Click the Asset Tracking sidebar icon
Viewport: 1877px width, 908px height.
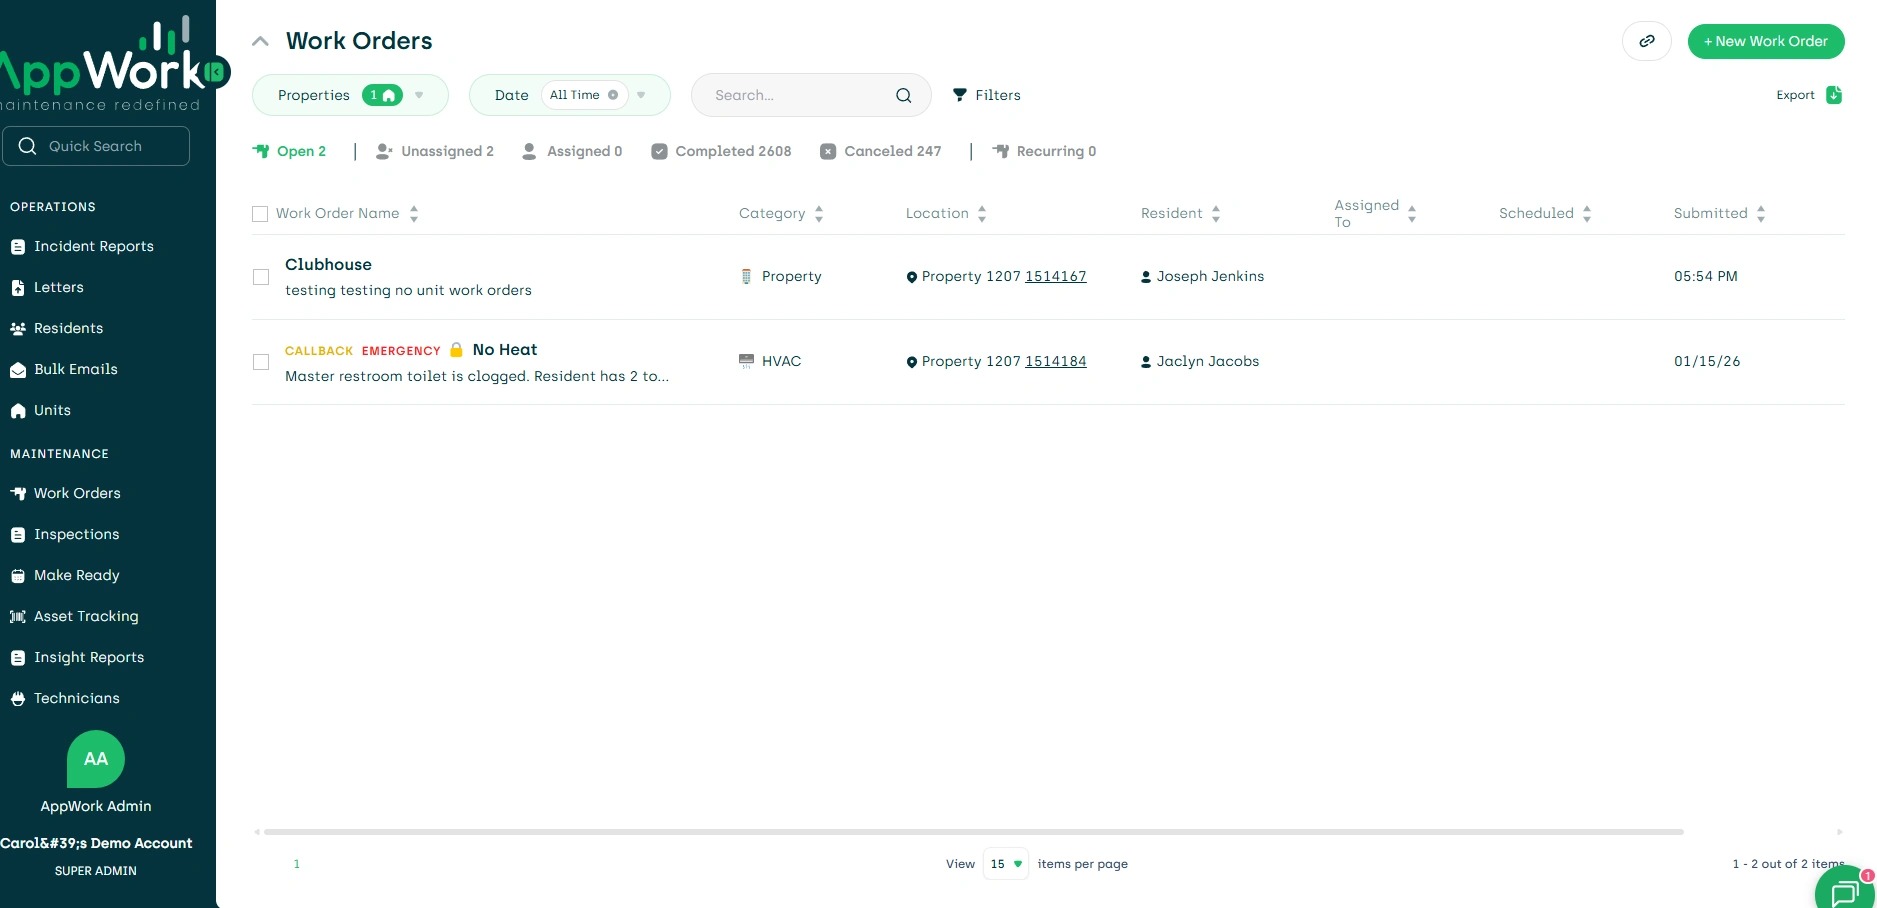[x=18, y=617]
